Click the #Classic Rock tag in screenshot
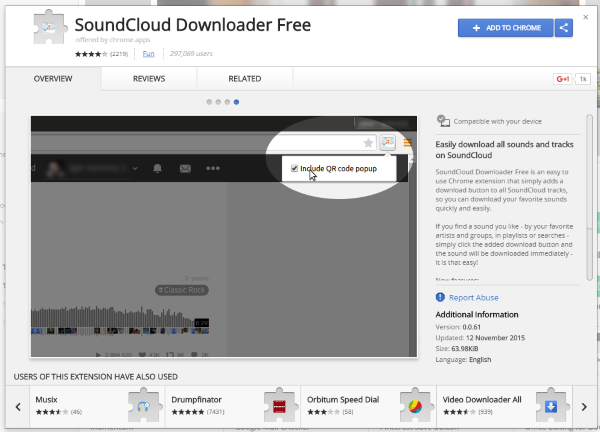 coord(182,290)
